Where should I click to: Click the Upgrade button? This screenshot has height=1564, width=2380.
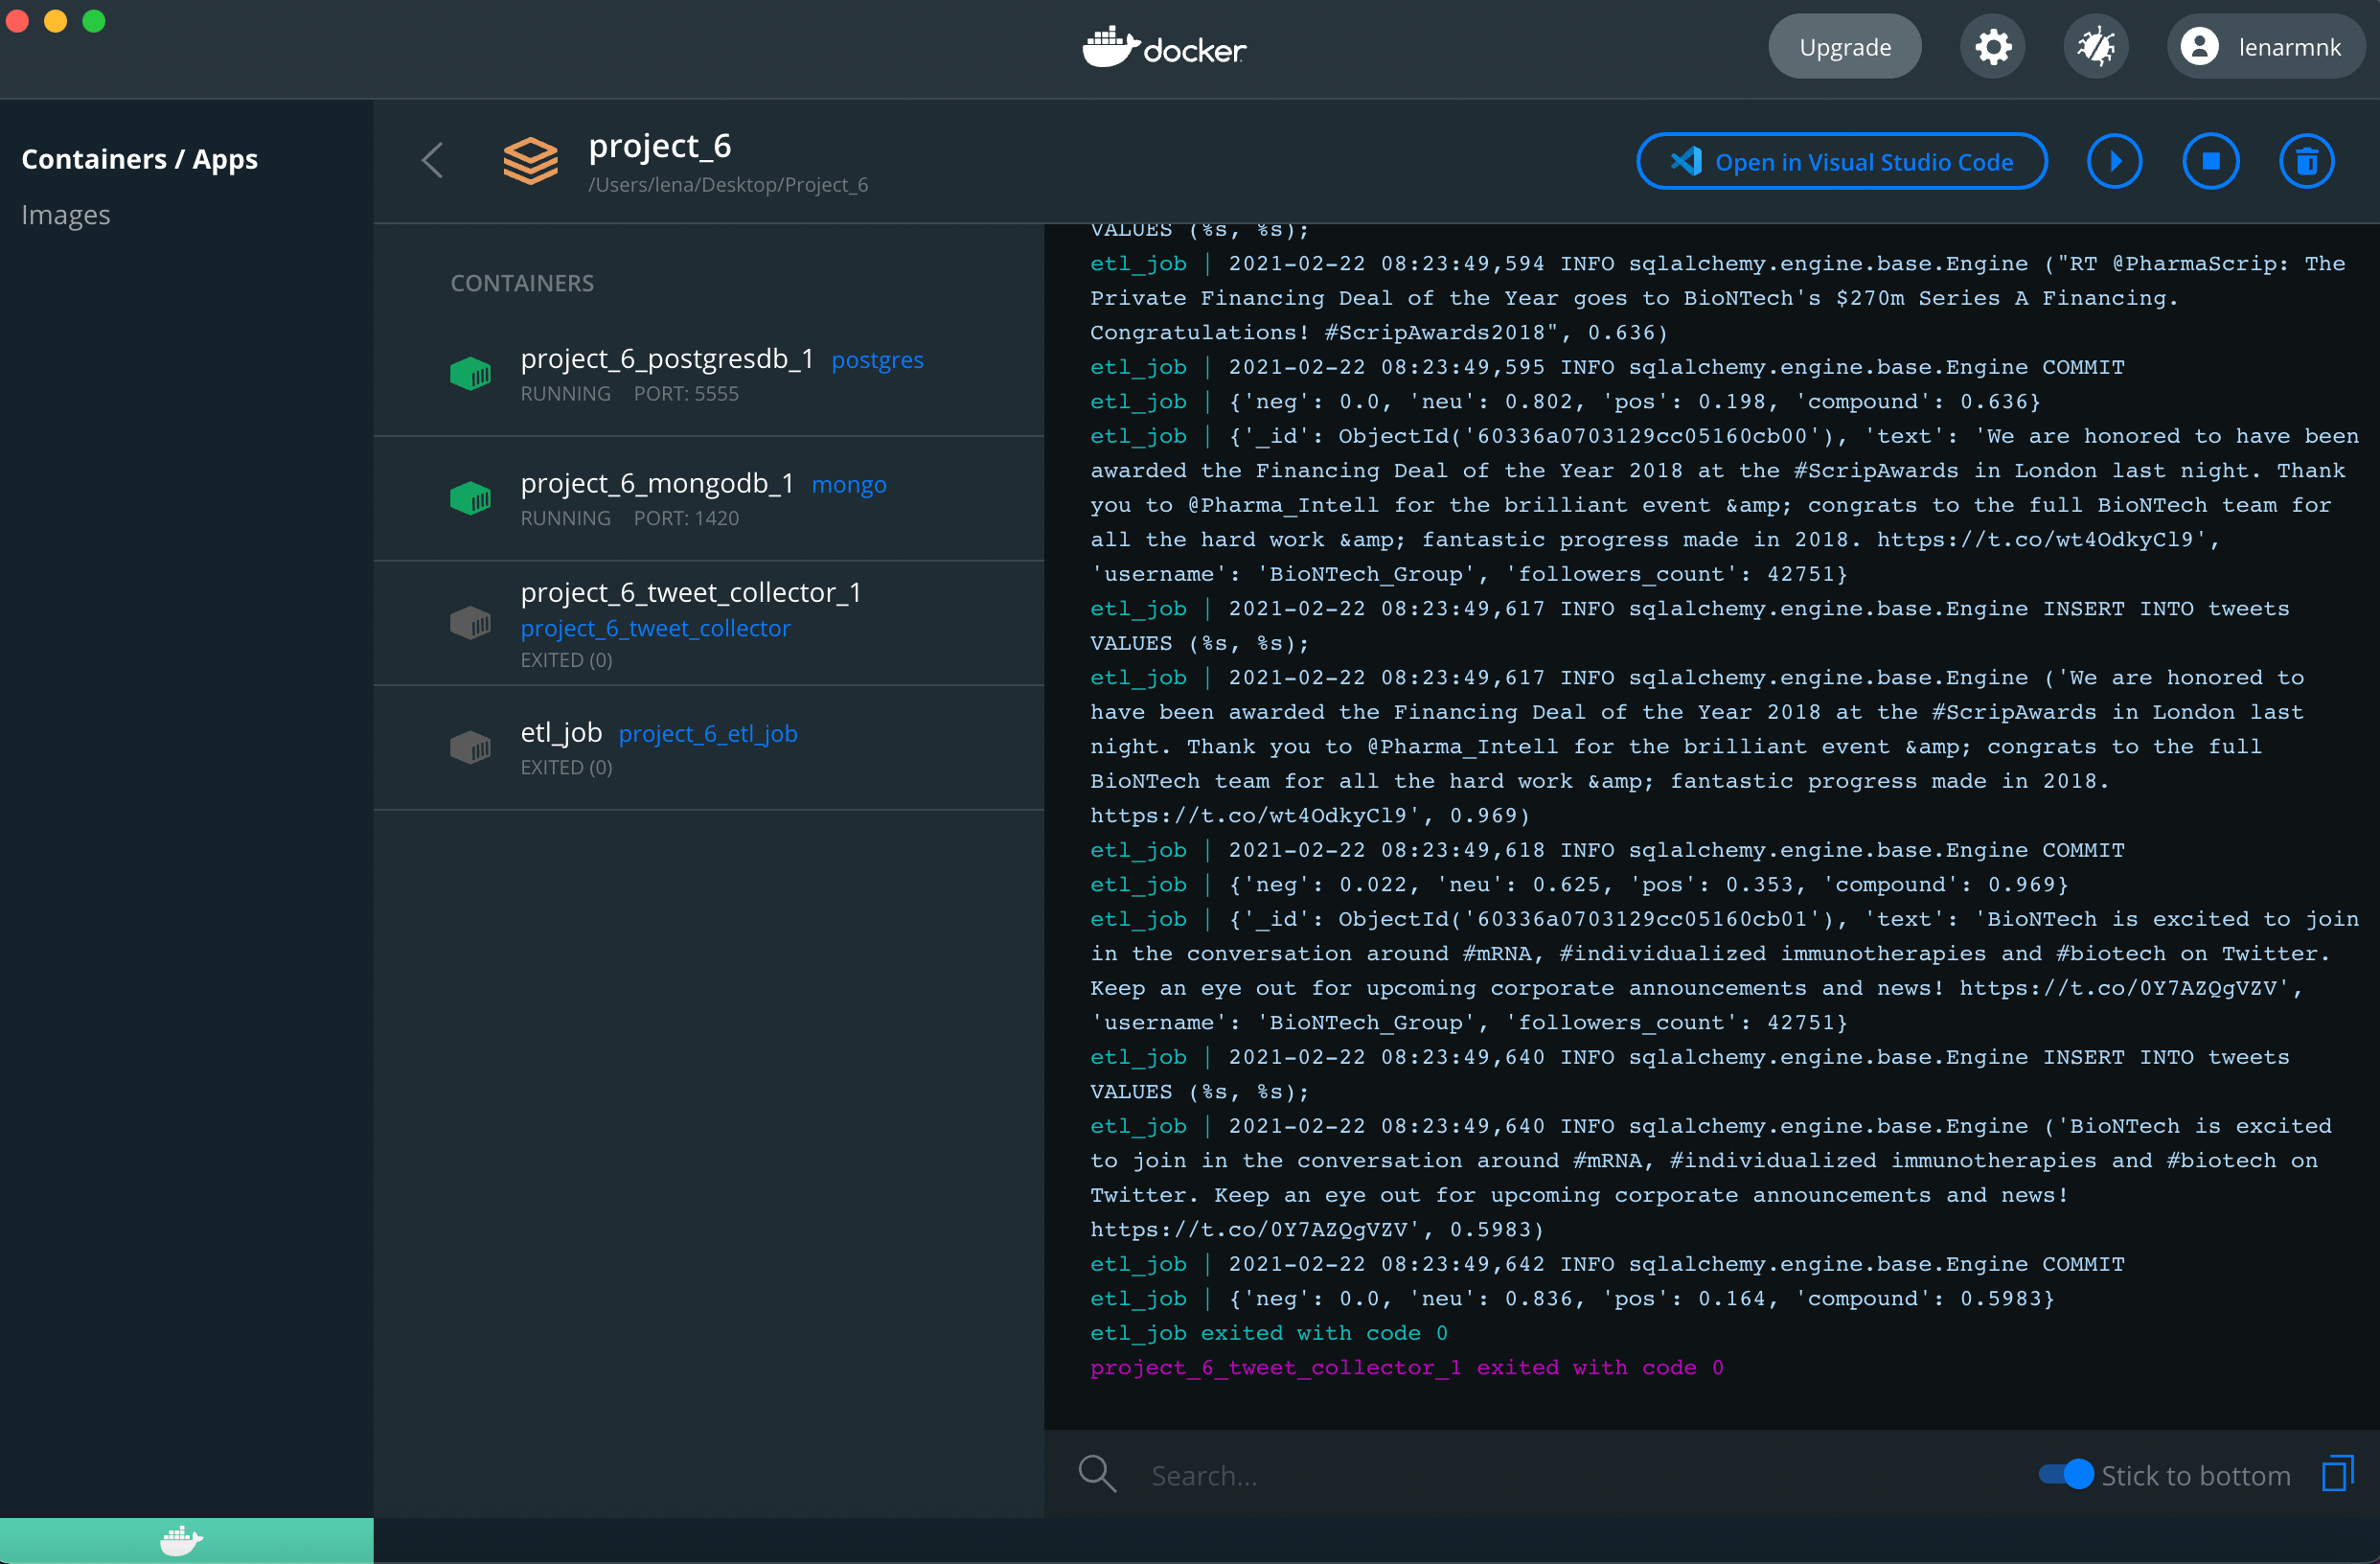click(x=1844, y=46)
